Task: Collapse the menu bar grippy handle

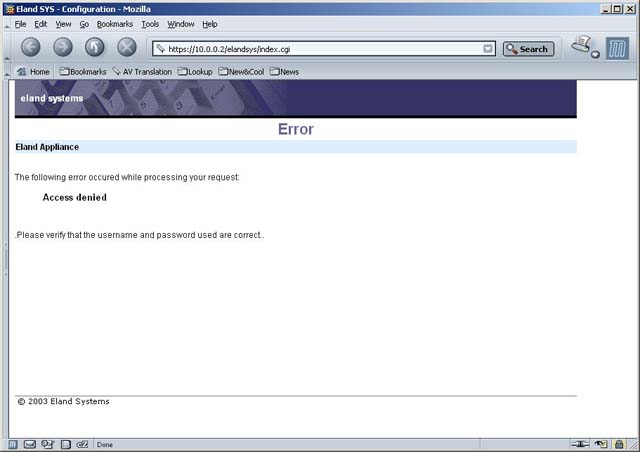Action: coord(7,25)
